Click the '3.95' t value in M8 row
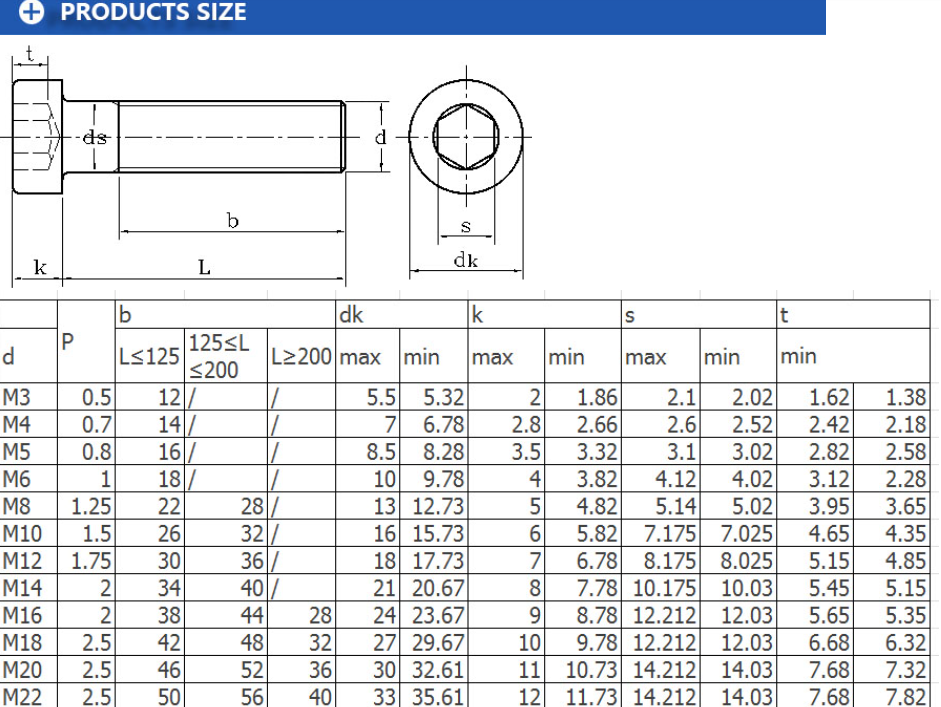This screenshot has width=941, height=707. pyautogui.click(x=829, y=507)
